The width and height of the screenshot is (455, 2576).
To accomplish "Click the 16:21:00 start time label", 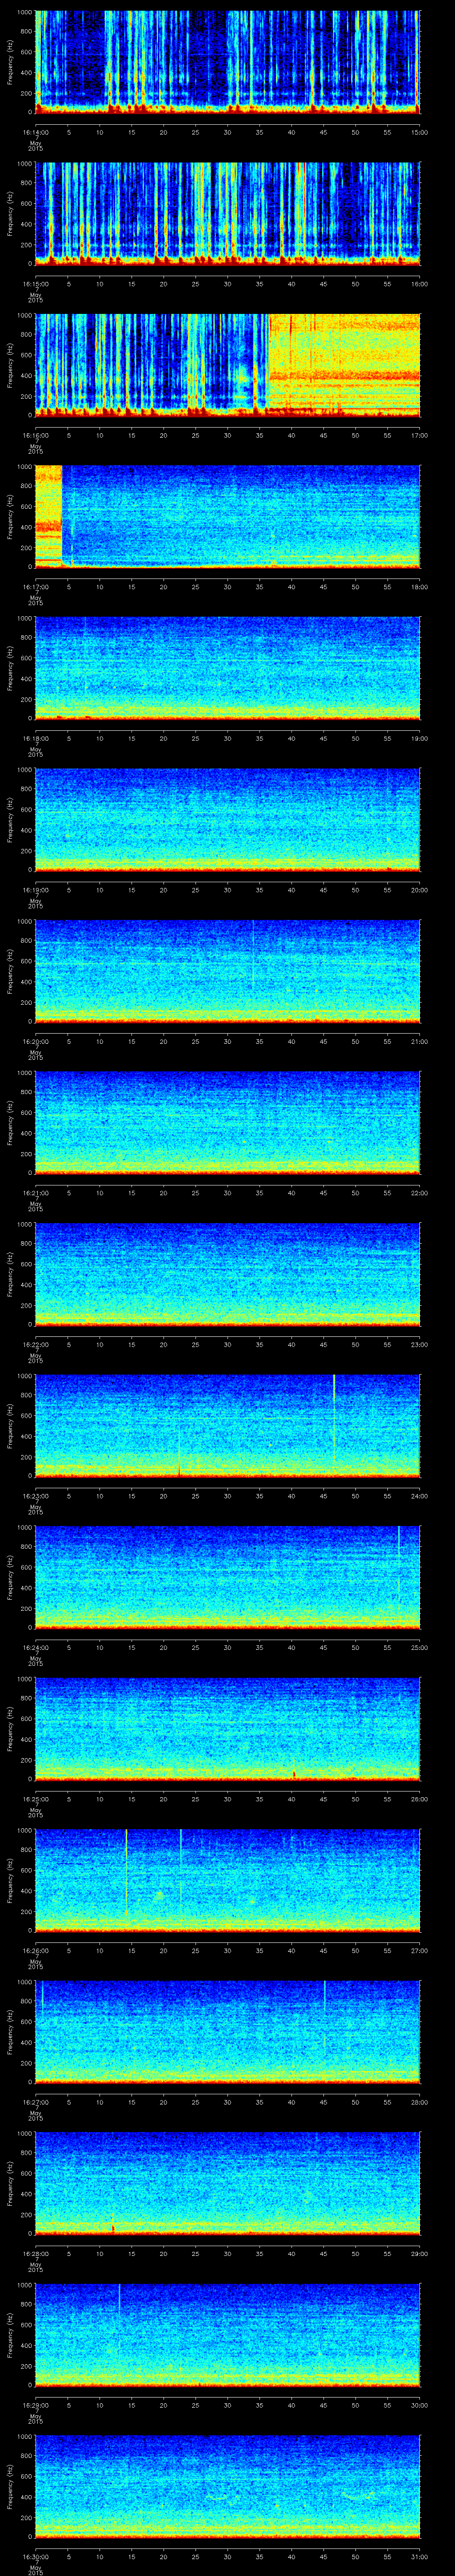I will [35, 1193].
